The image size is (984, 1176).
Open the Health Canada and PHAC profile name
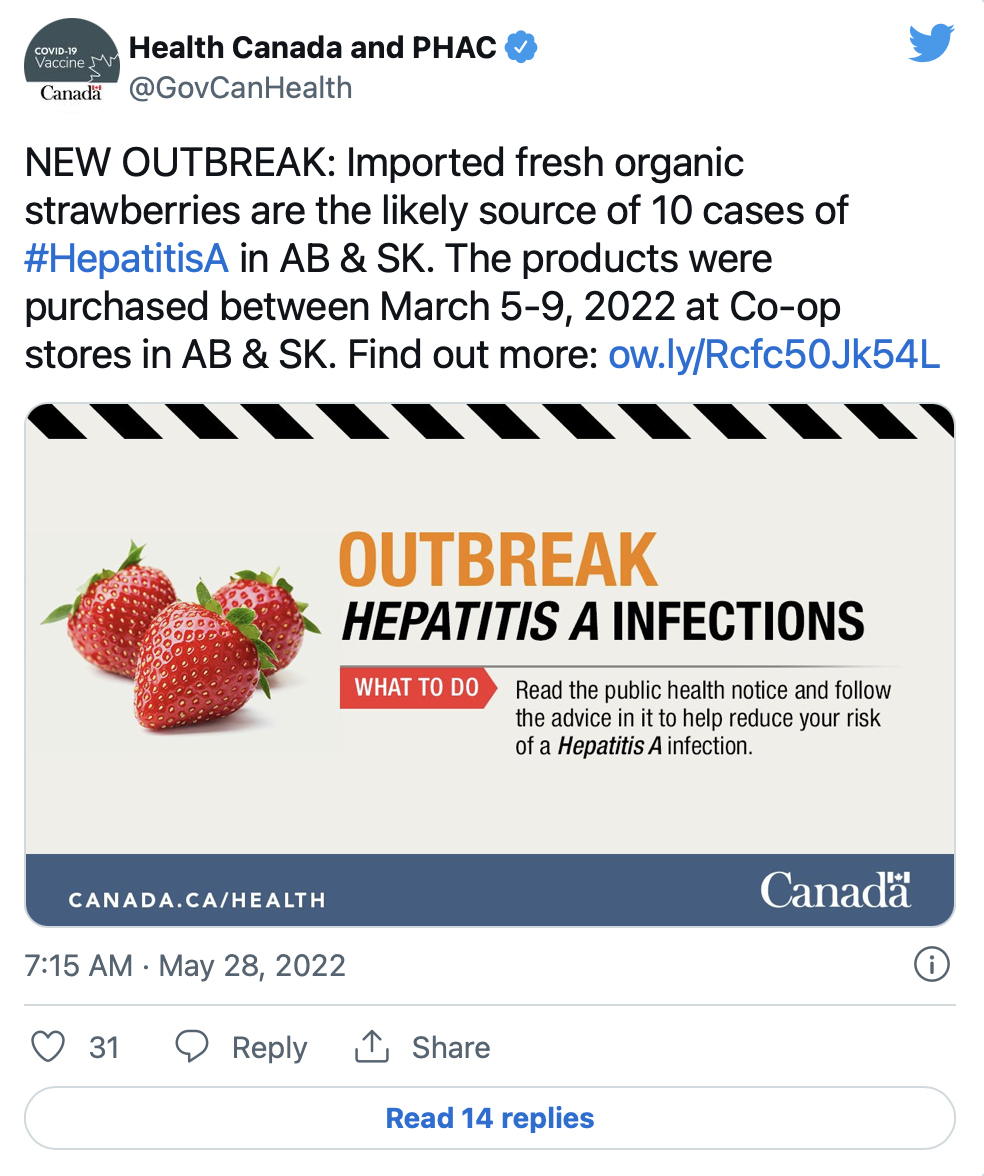click(313, 46)
